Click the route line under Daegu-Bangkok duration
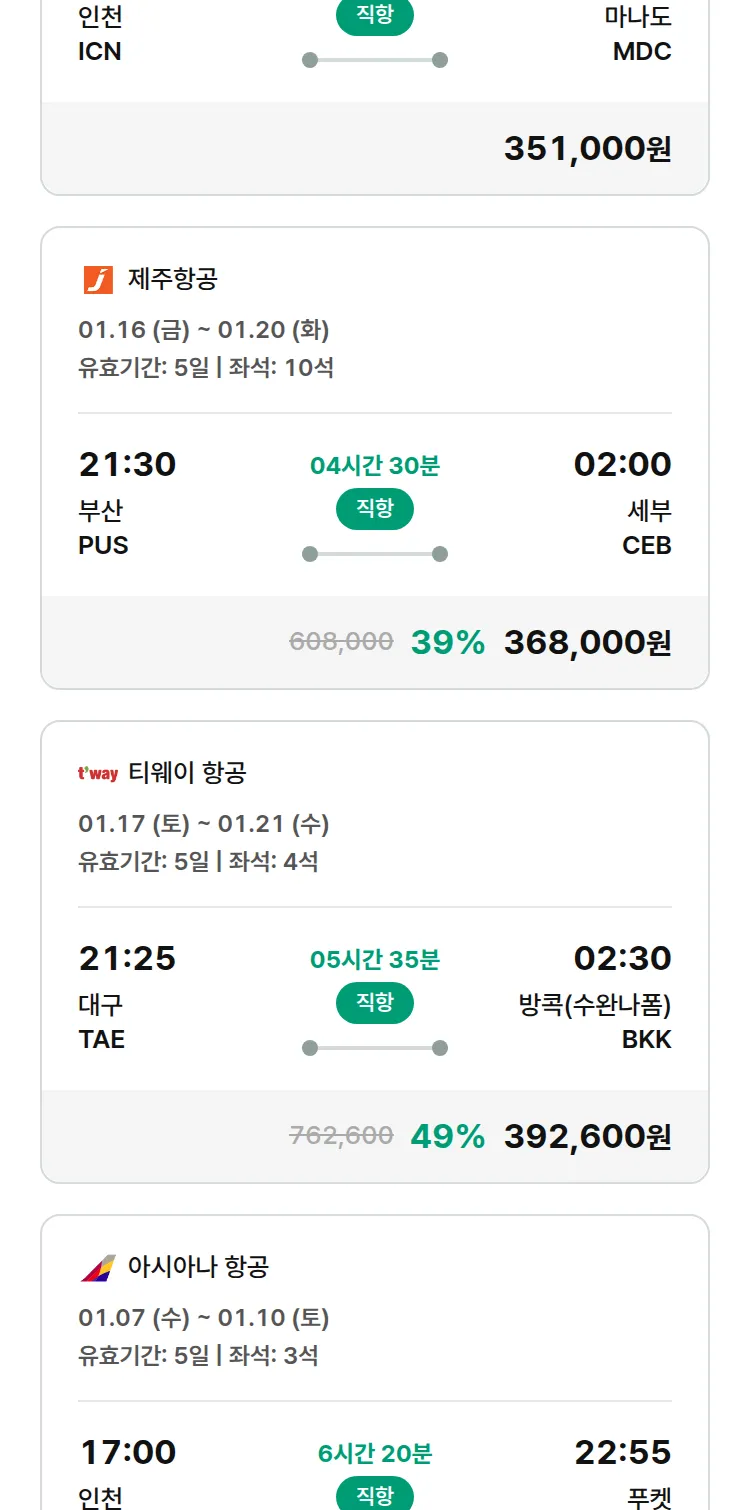Image resolution: width=750 pixels, height=1510 pixels. click(x=375, y=1048)
